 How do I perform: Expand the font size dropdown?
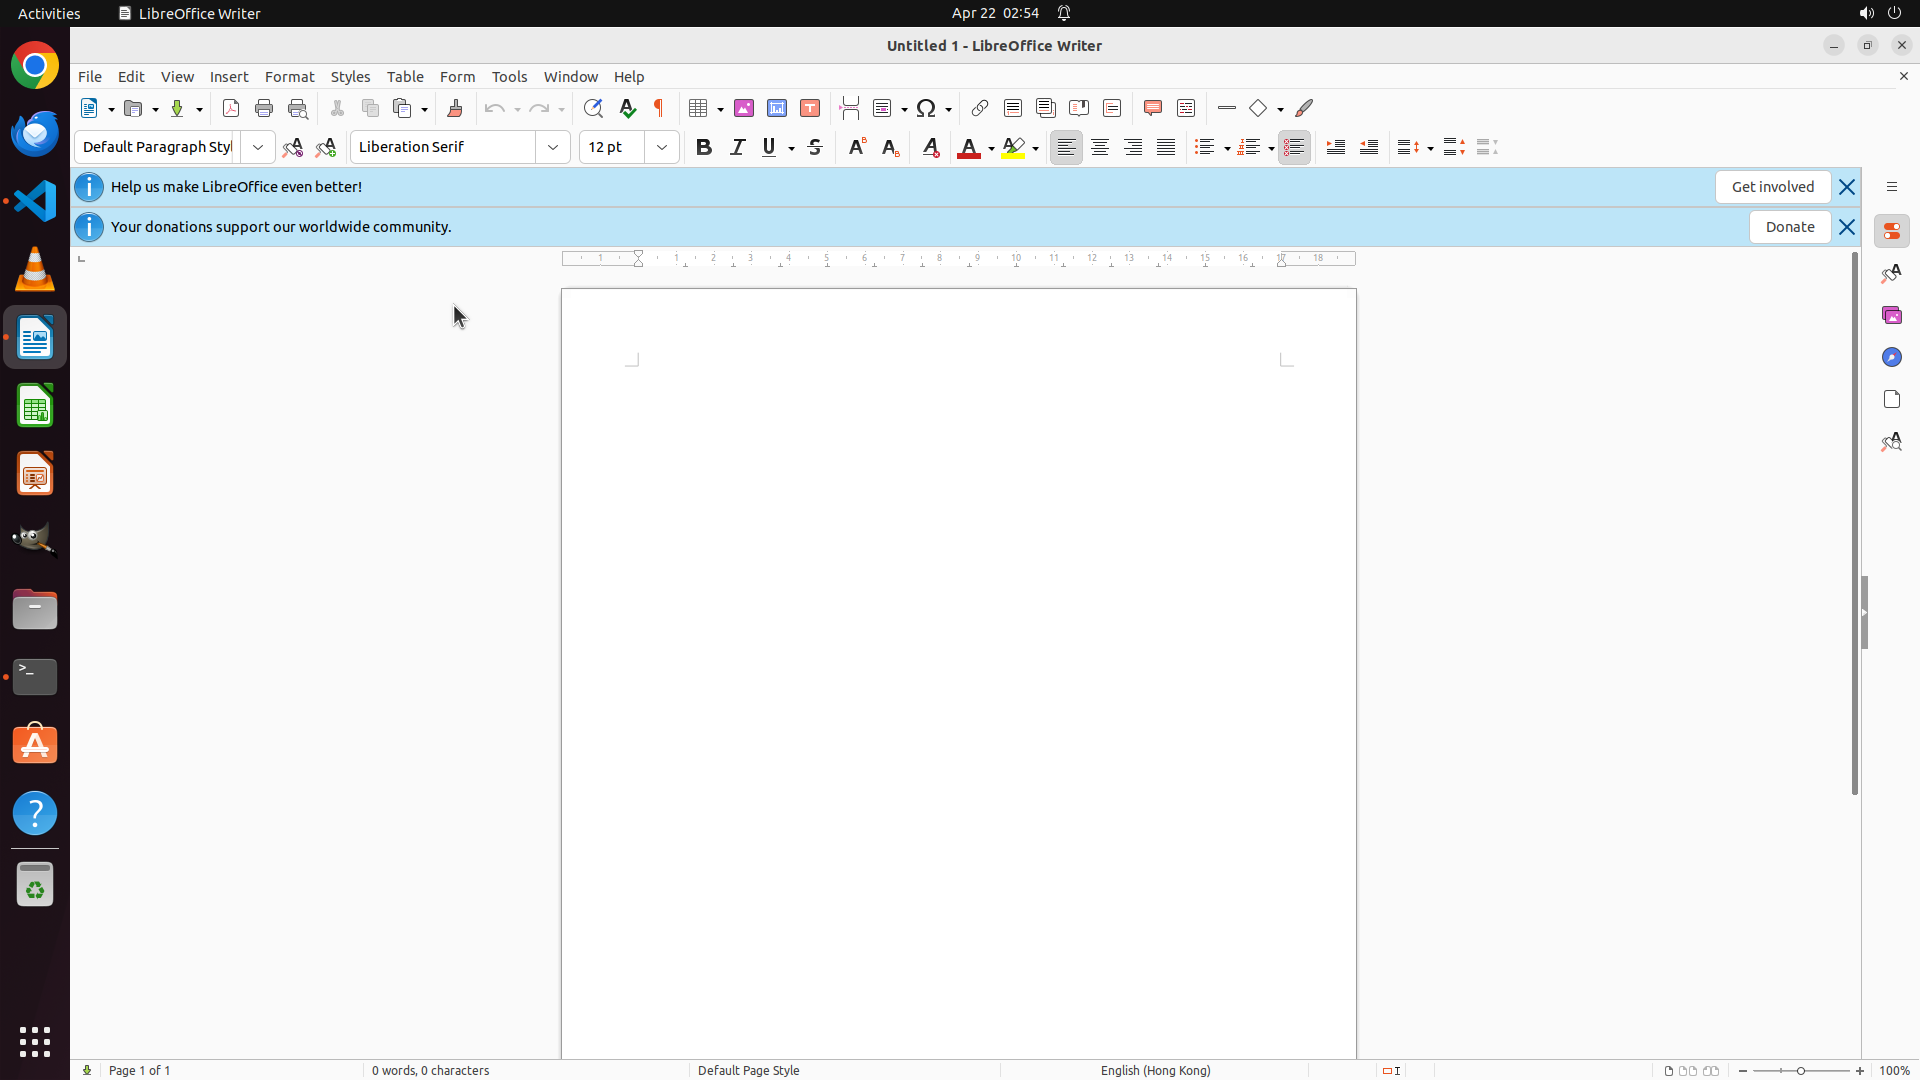pos(662,147)
